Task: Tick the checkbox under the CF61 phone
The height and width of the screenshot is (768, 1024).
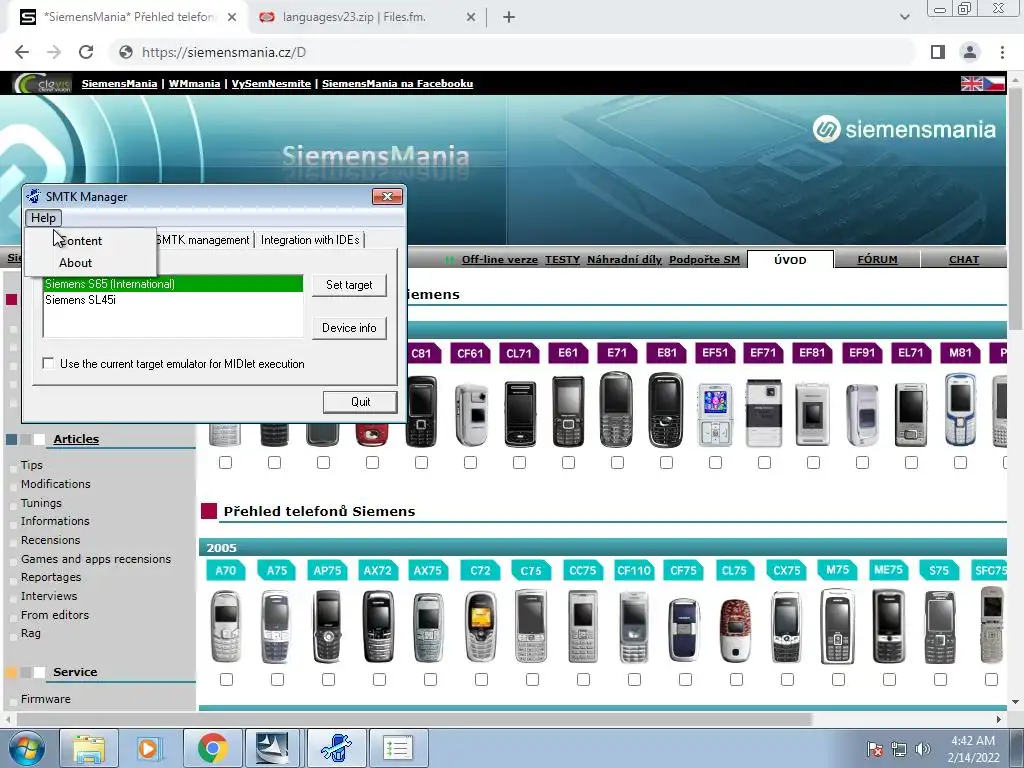Action: click(470, 462)
